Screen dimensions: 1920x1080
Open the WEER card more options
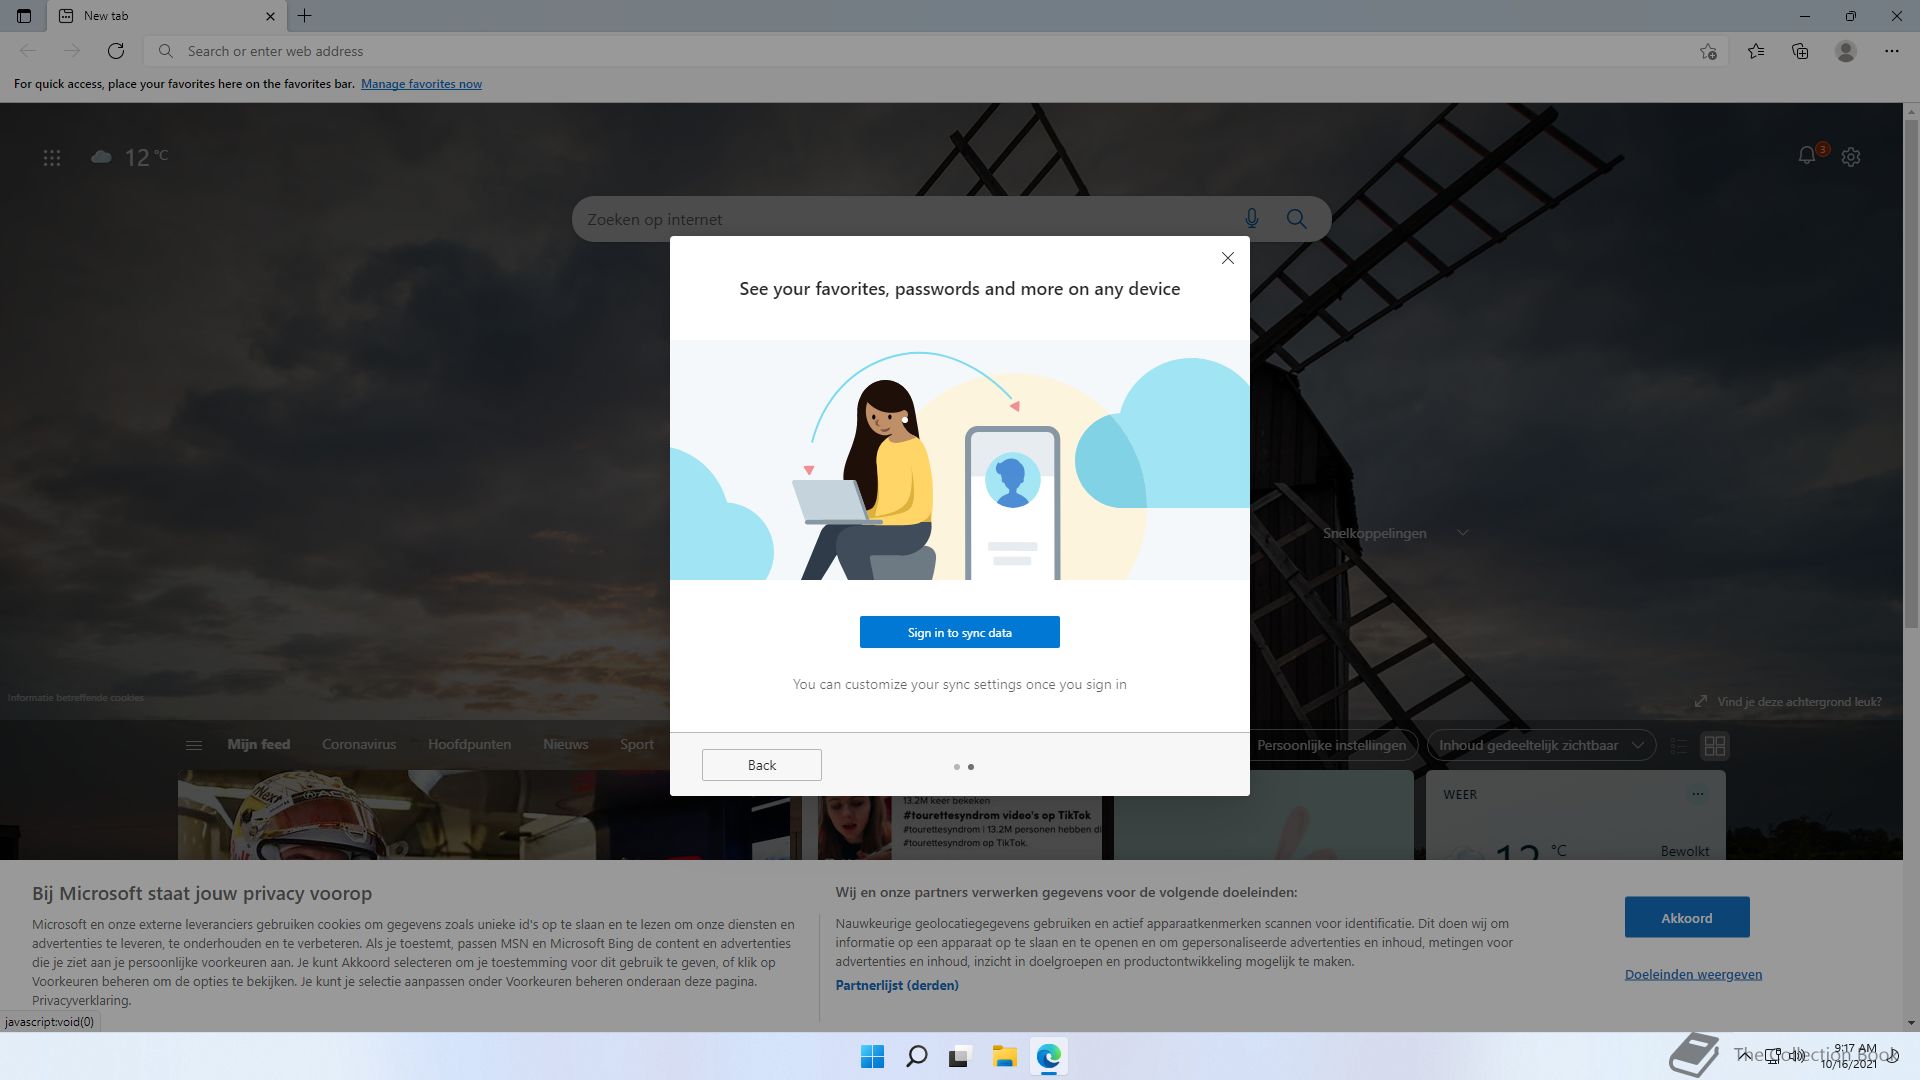click(1697, 795)
